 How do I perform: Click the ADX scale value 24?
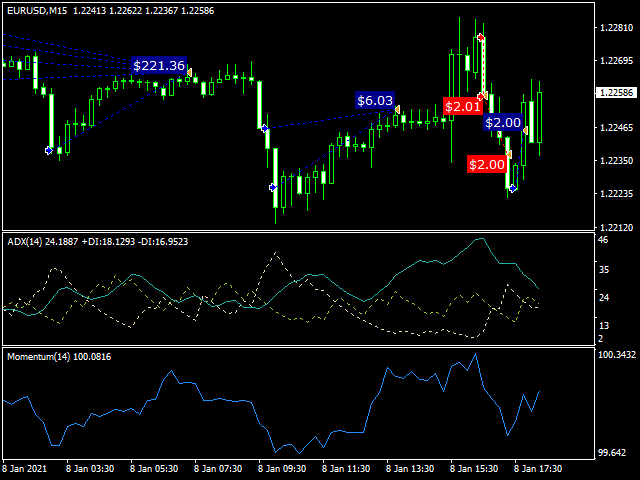tap(603, 298)
